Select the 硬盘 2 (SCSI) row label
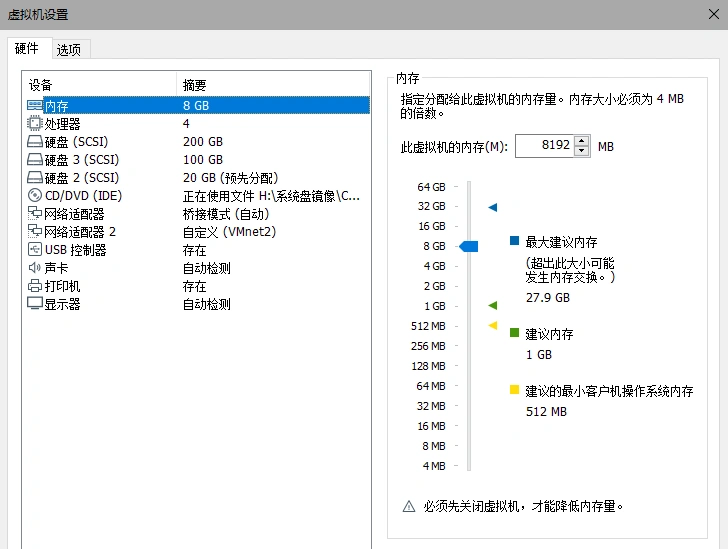Viewport: 728px width, 549px height. pos(82,178)
